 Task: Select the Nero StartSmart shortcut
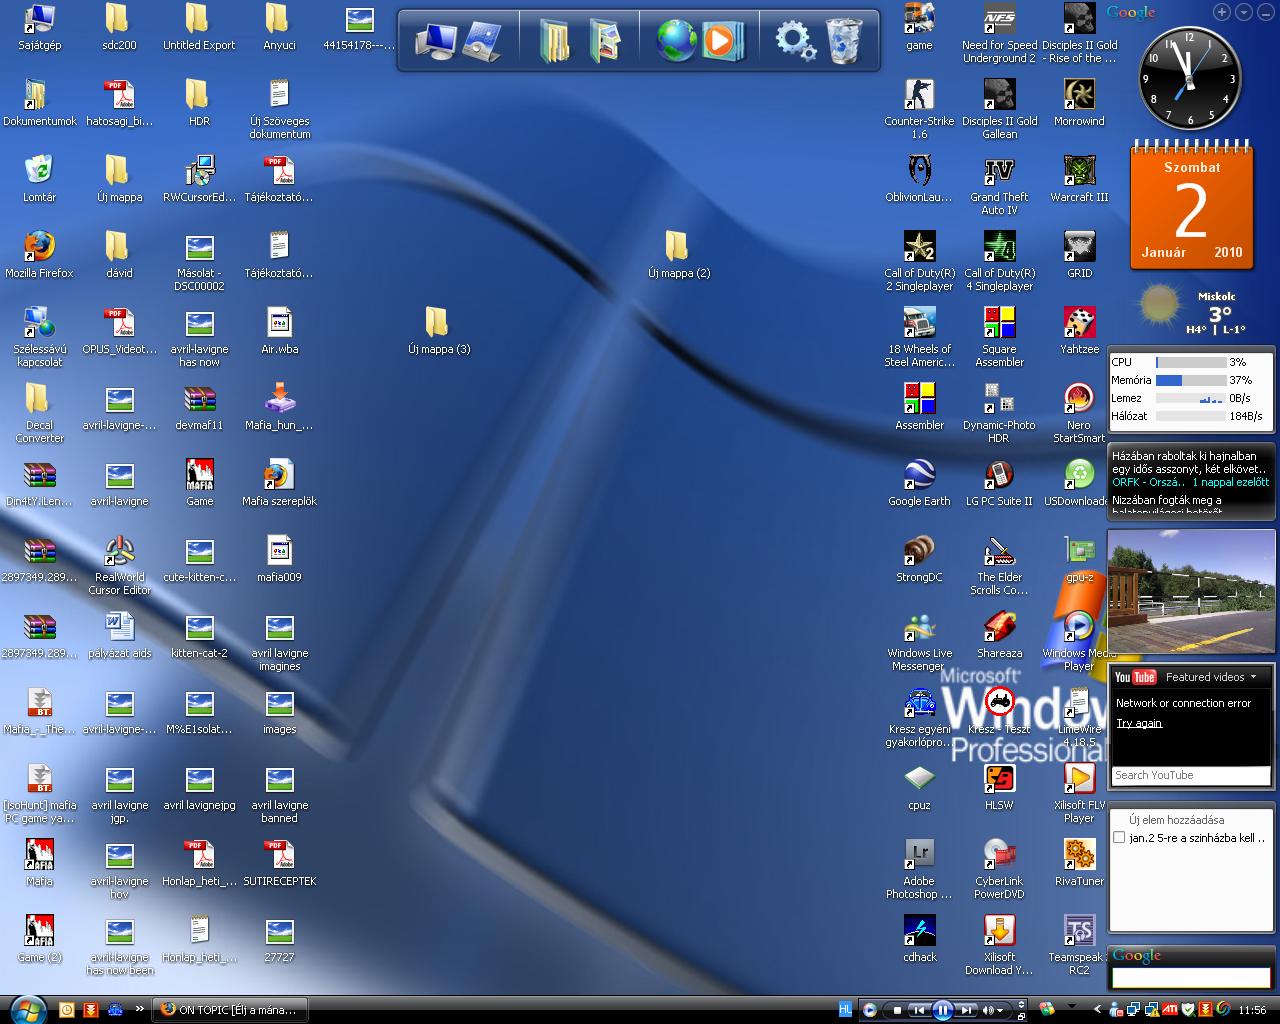1079,414
